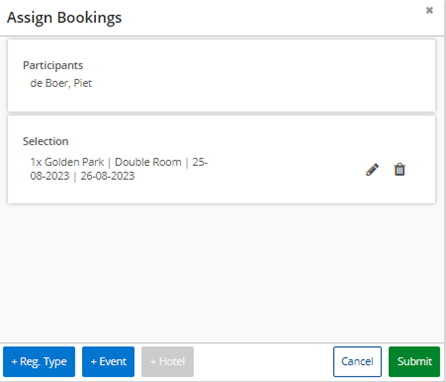Click the + Event button

pyautogui.click(x=108, y=362)
